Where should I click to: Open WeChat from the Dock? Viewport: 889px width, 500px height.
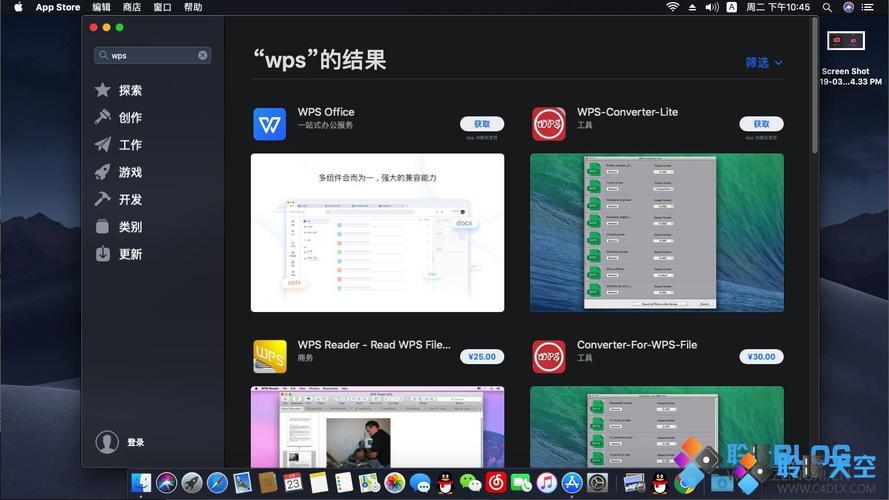[x=471, y=483]
